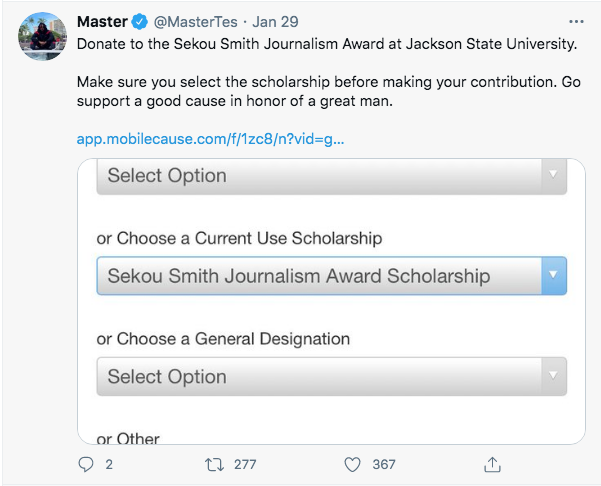Click the blue verified badge beside Master
Viewport: 601px width, 486px height.
[x=141, y=21]
